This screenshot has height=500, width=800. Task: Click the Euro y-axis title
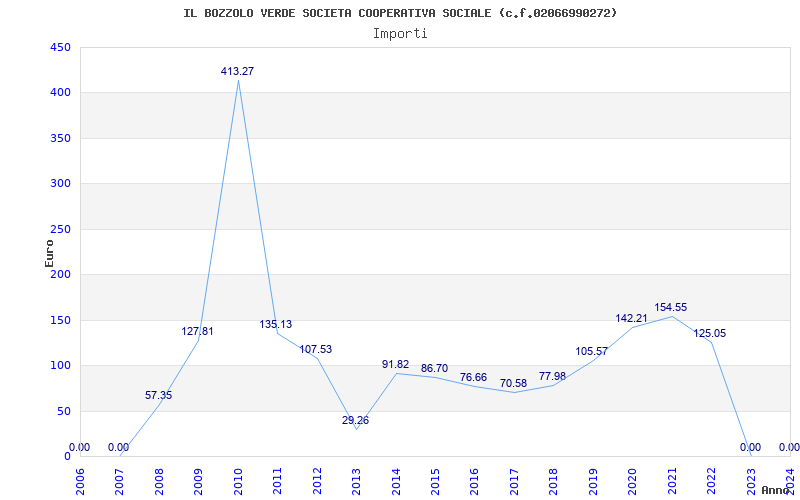click(49, 253)
